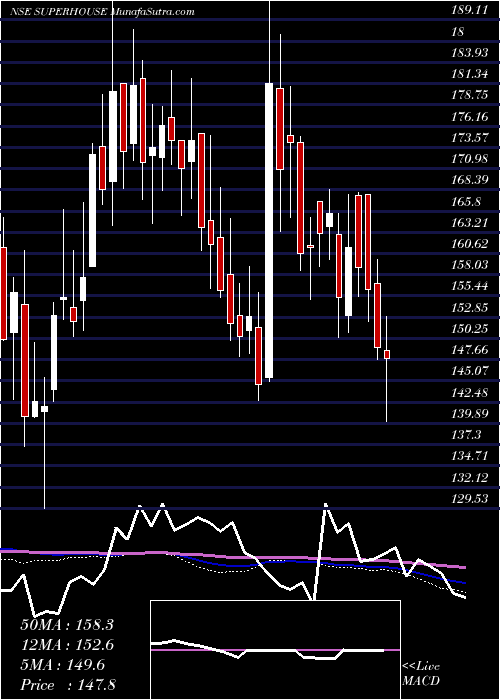Viewport: 500px width, 700px height.
Task: Click the NSE SUPERHOUSE chart title
Action: pyautogui.click(x=59, y=12)
